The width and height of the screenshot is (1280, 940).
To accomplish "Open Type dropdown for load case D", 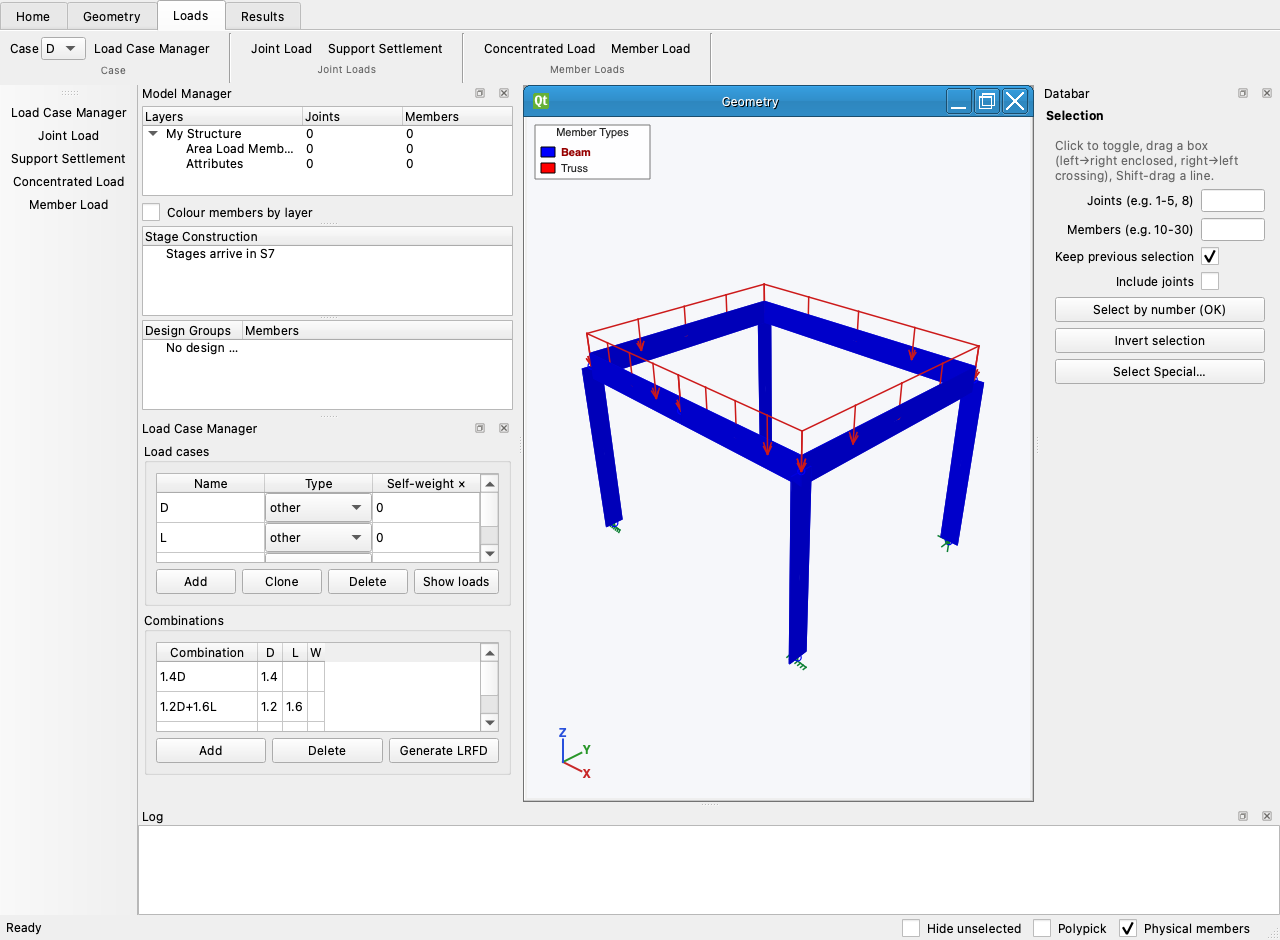I will coord(318,508).
